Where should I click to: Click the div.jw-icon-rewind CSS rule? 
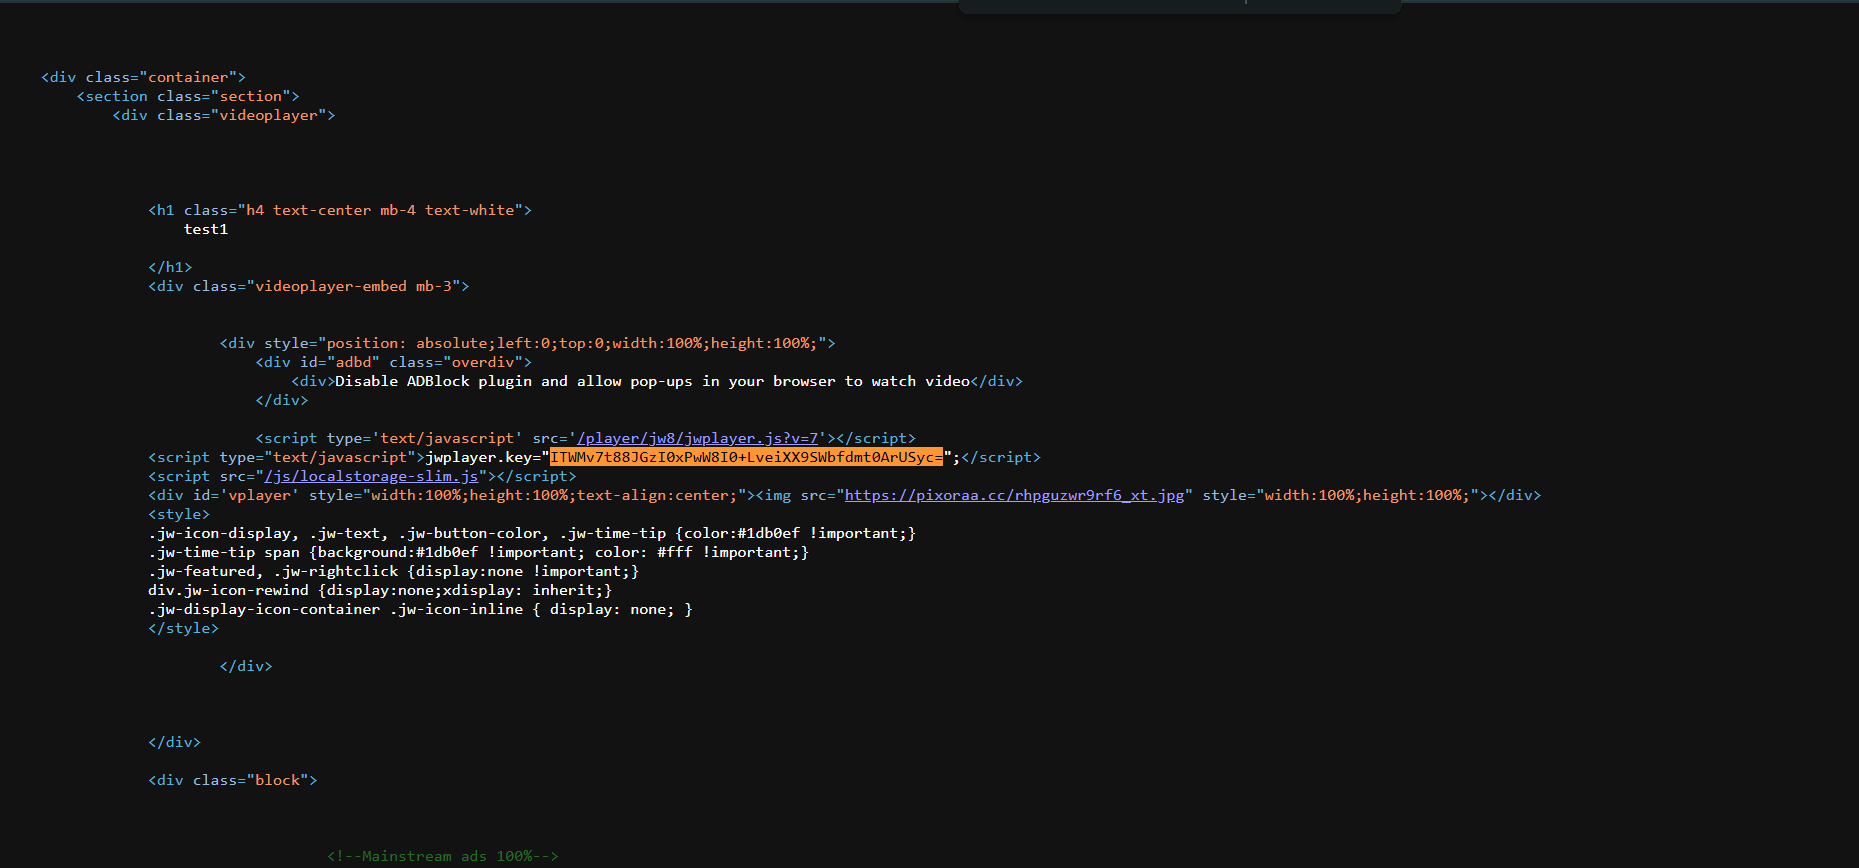tap(380, 590)
